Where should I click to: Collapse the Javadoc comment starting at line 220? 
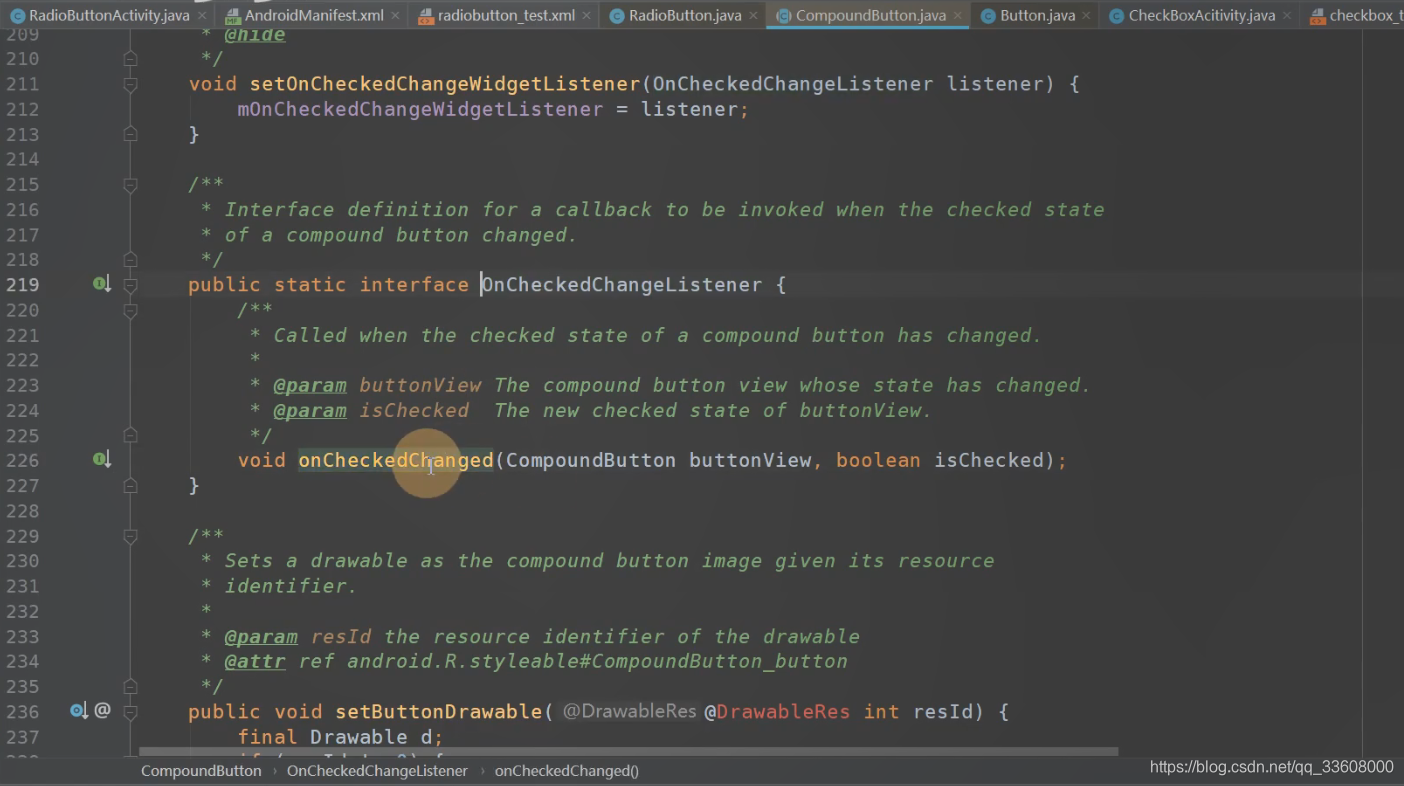pos(130,310)
